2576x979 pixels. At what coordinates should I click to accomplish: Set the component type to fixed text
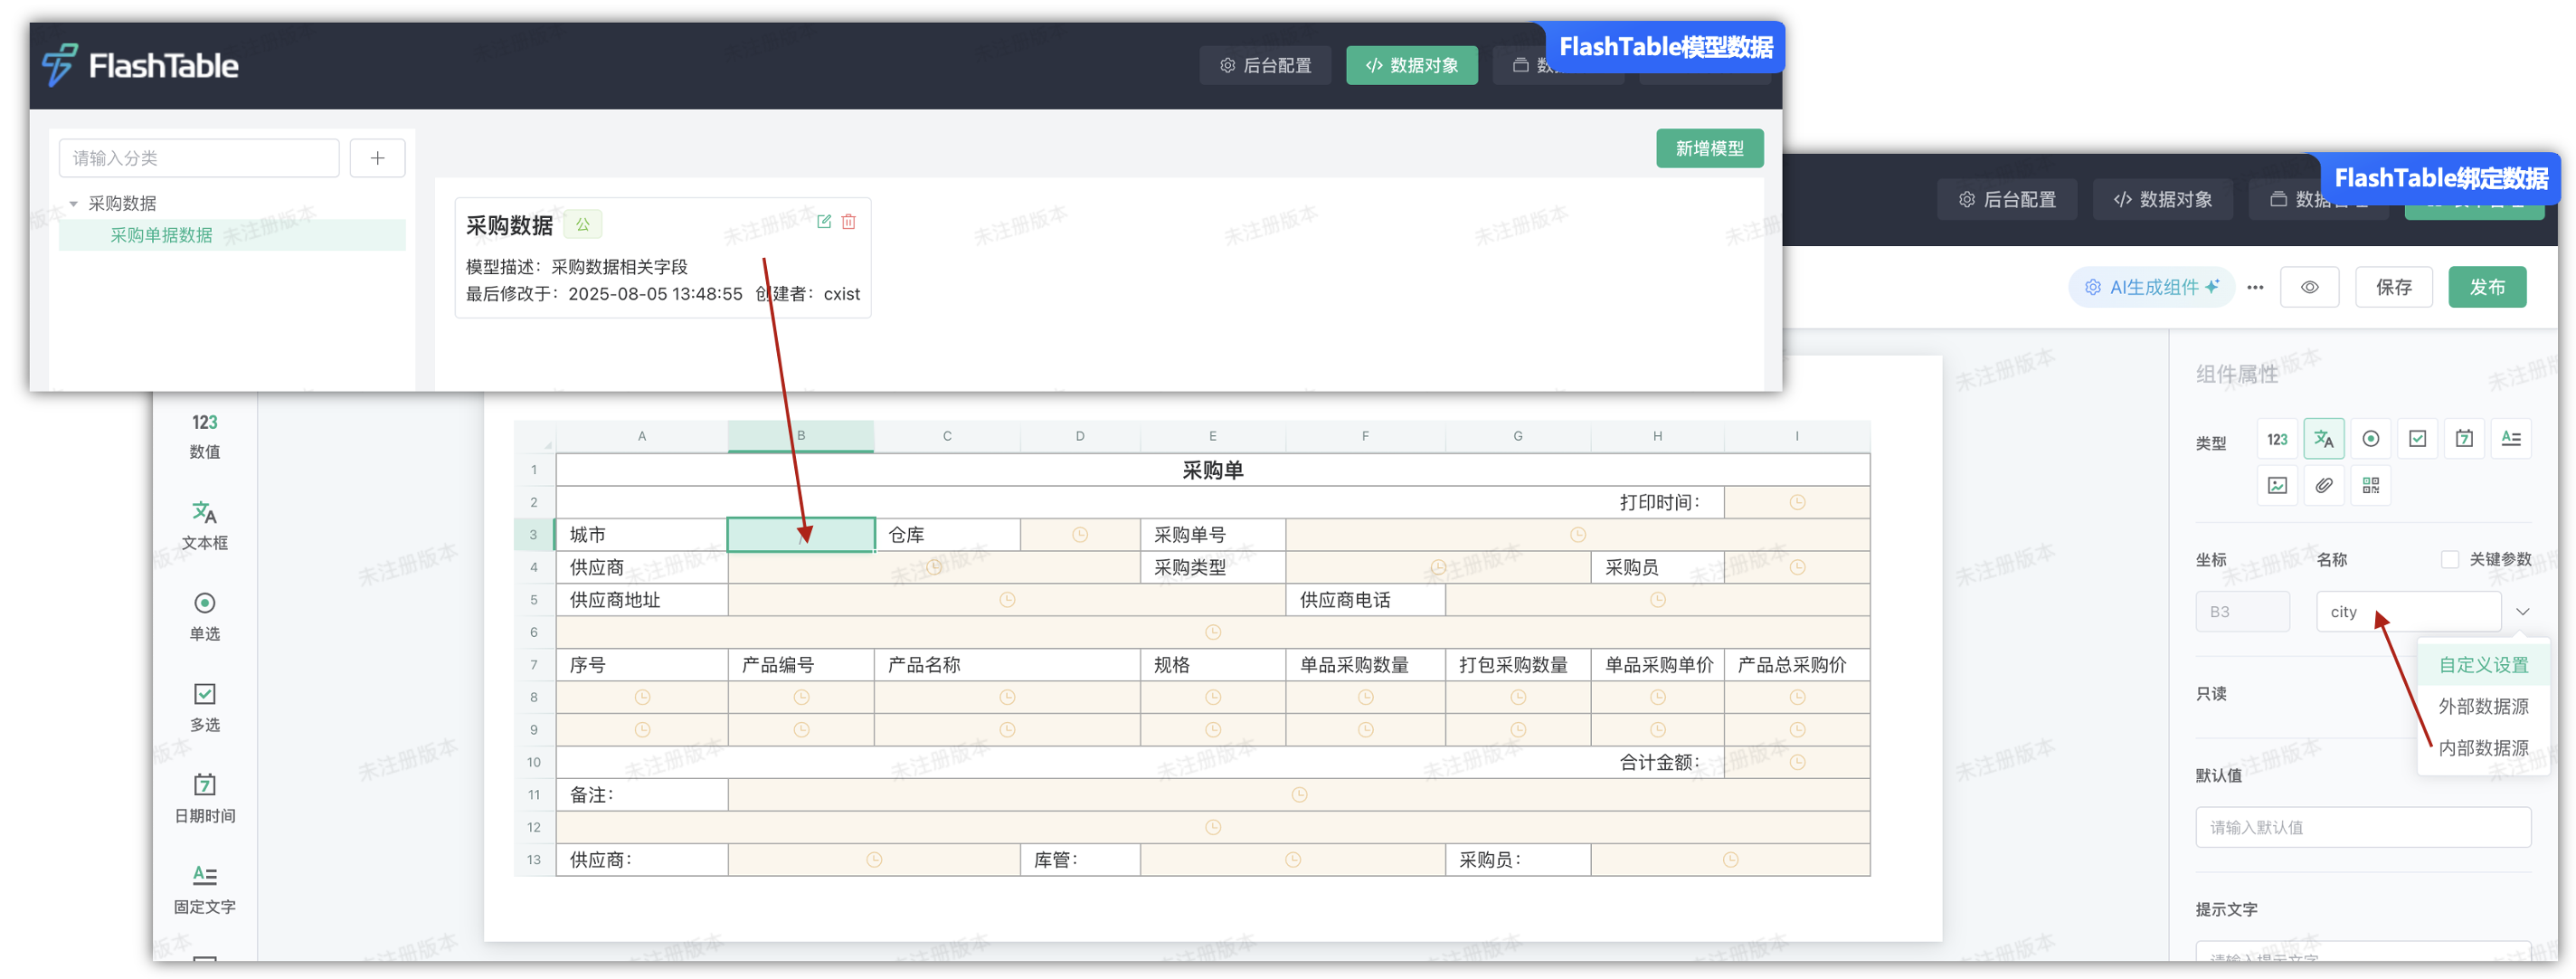[x=2511, y=439]
